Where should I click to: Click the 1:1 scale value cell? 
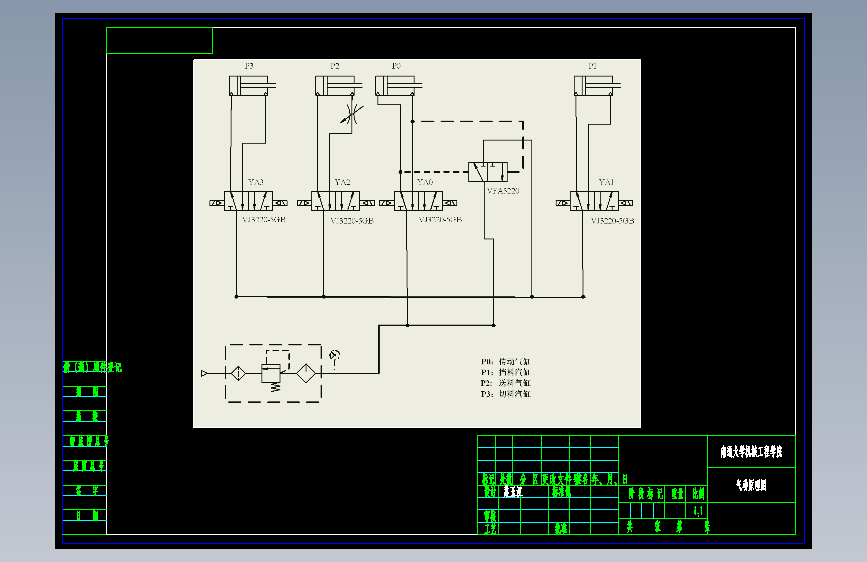pyautogui.click(x=698, y=511)
